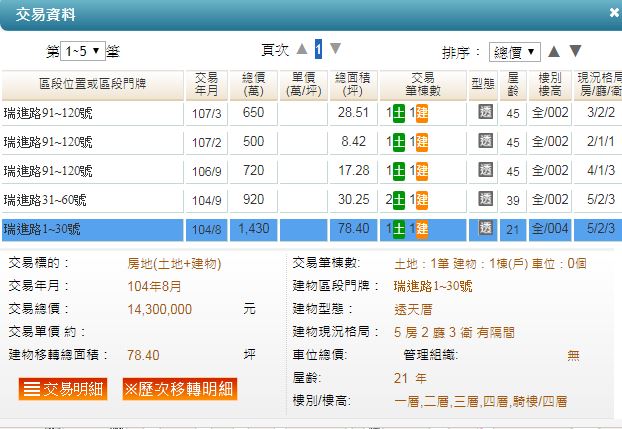
Task: Click green 土 icon in 104/9 row
Action: click(399, 200)
